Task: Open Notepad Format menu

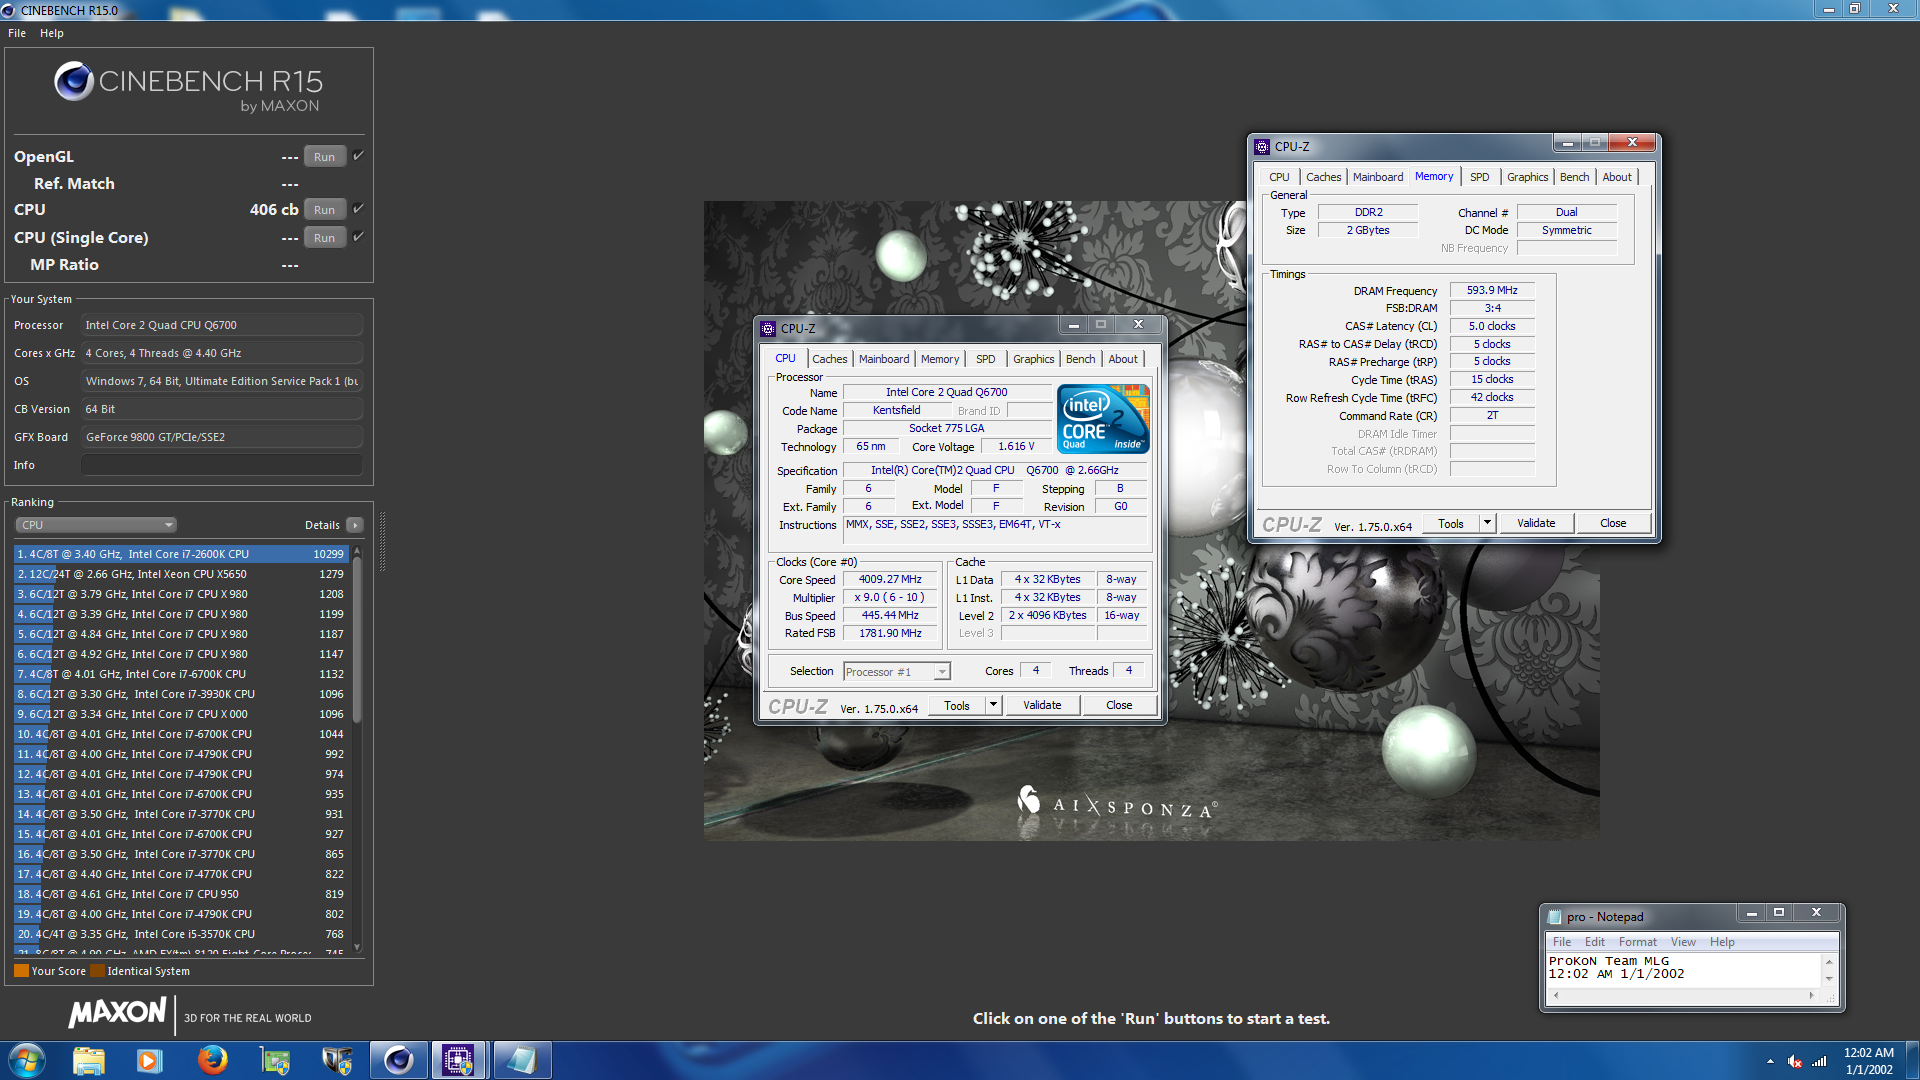Action: [1637, 942]
